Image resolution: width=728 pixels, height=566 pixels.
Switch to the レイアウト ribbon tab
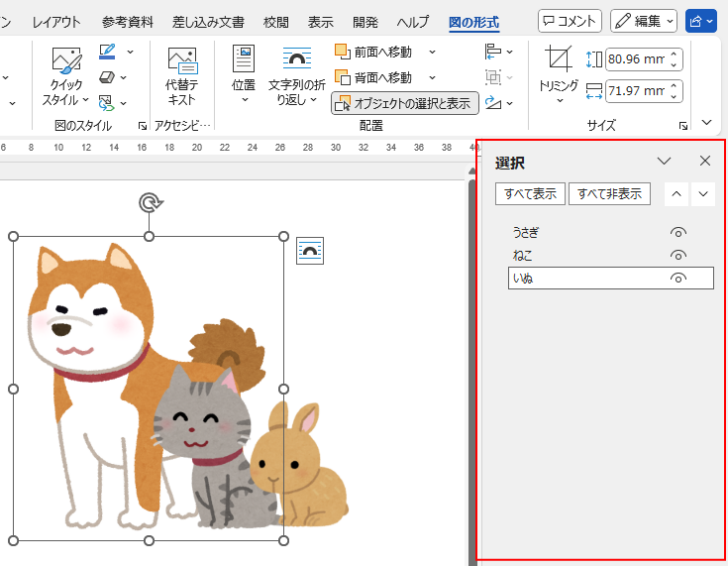click(56, 21)
